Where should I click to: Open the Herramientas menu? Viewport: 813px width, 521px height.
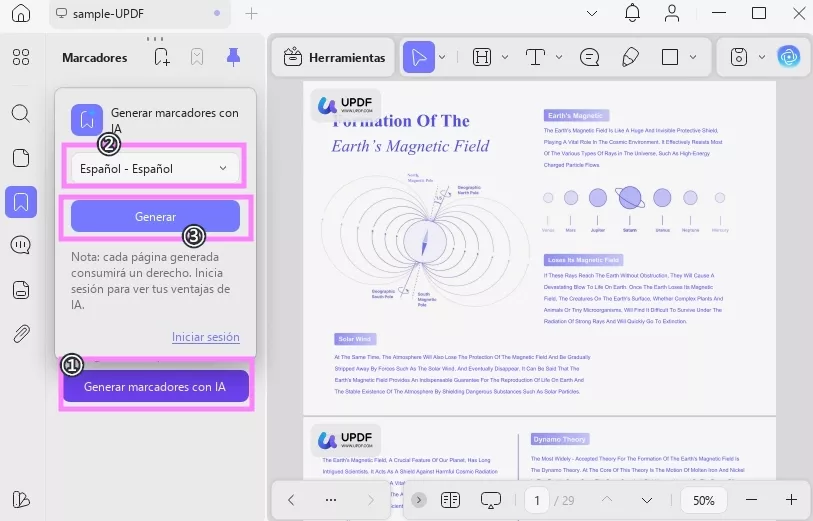(x=334, y=58)
